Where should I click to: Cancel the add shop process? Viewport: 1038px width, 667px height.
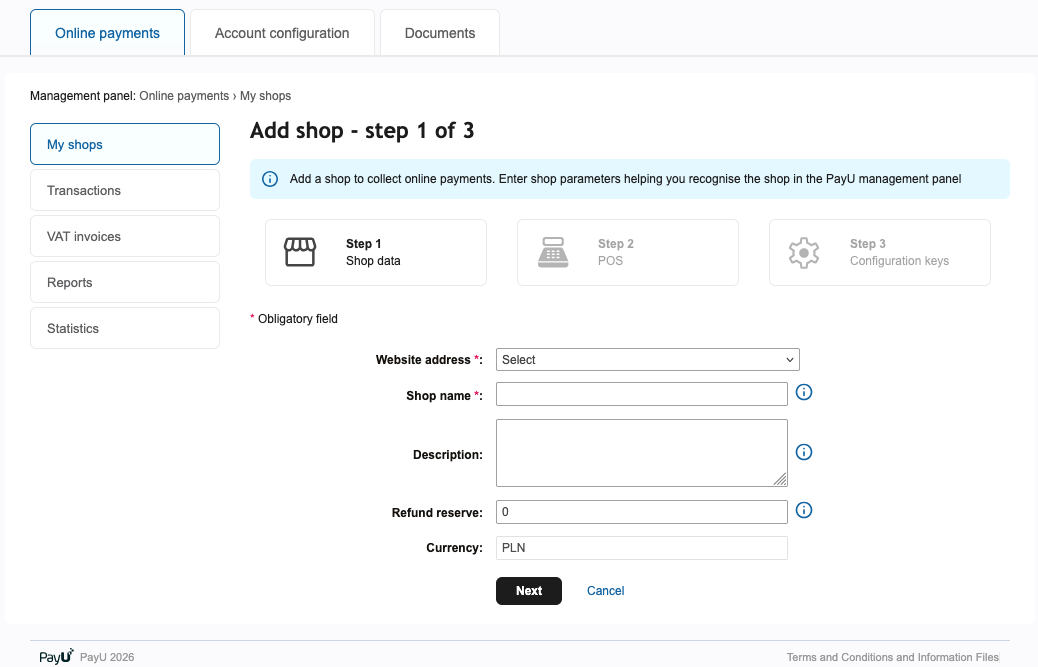tap(605, 591)
